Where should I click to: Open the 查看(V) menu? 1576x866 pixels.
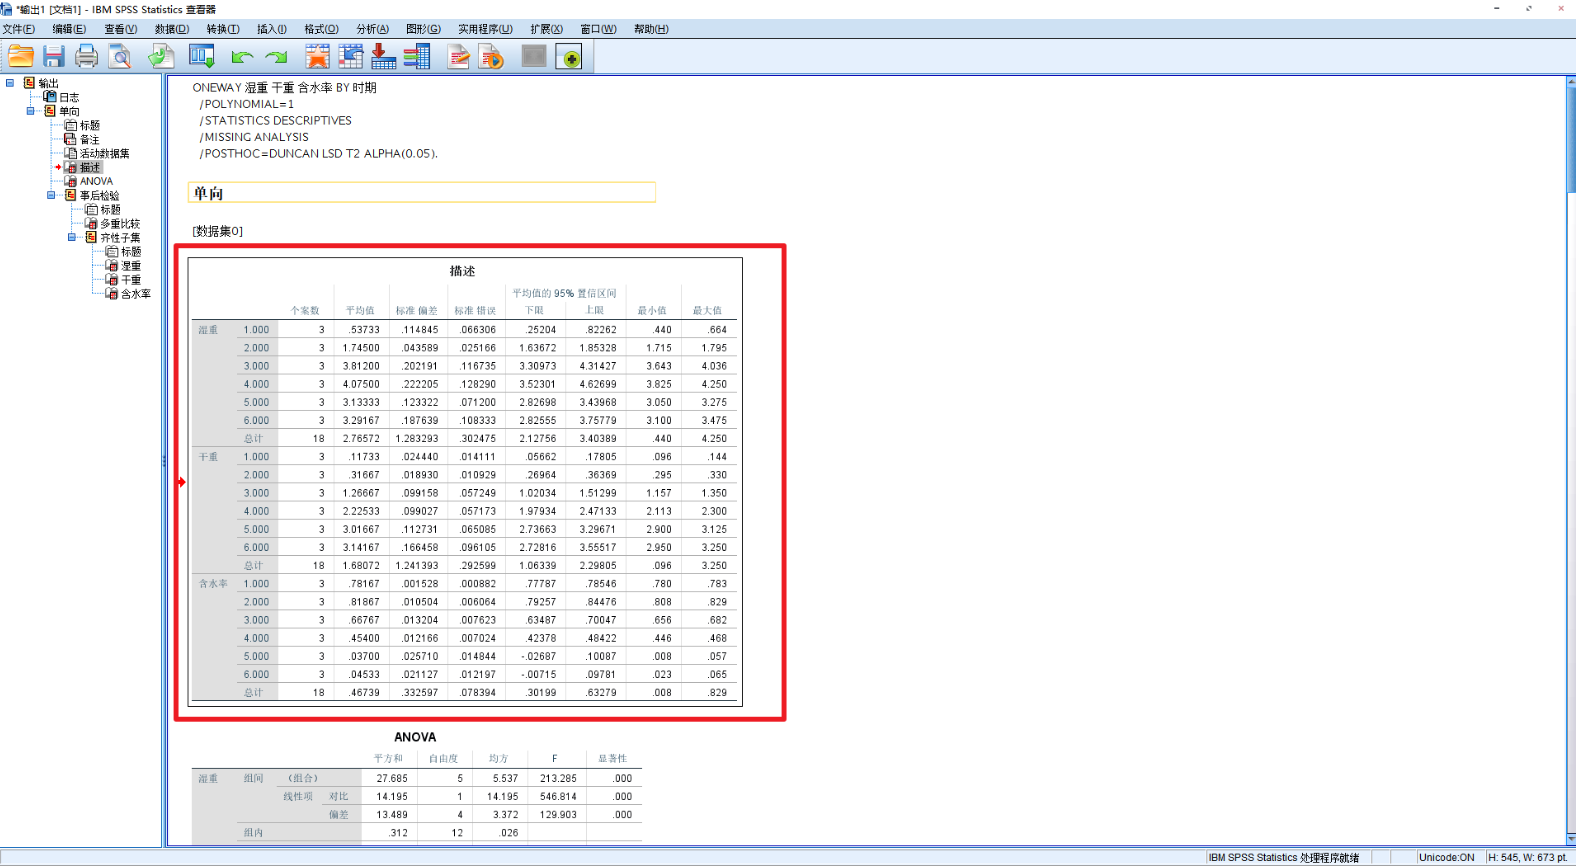121,29
